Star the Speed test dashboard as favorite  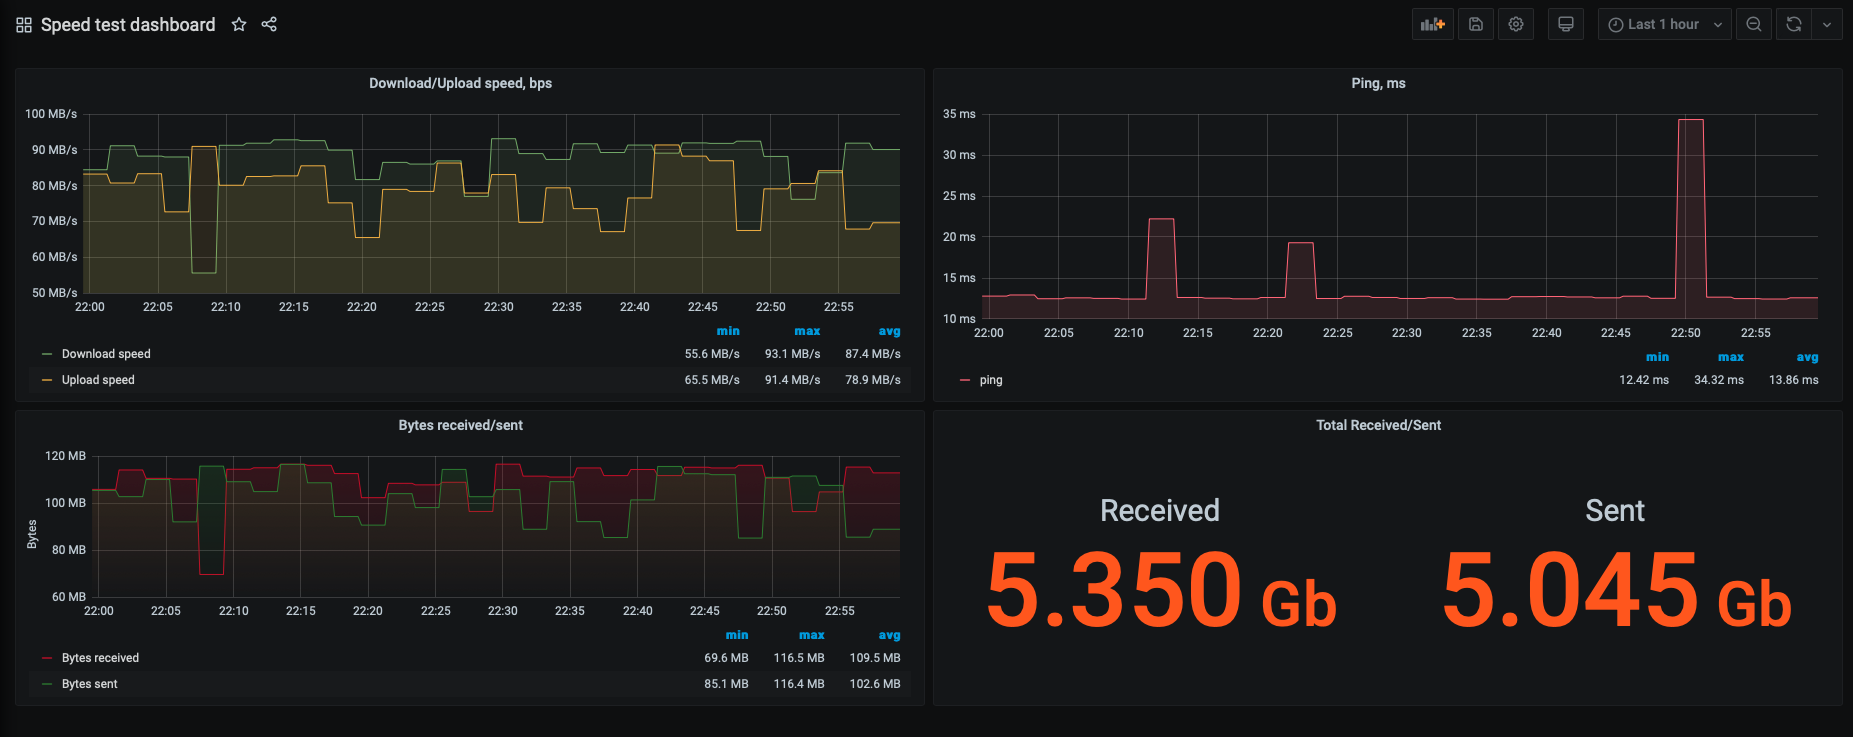[239, 24]
